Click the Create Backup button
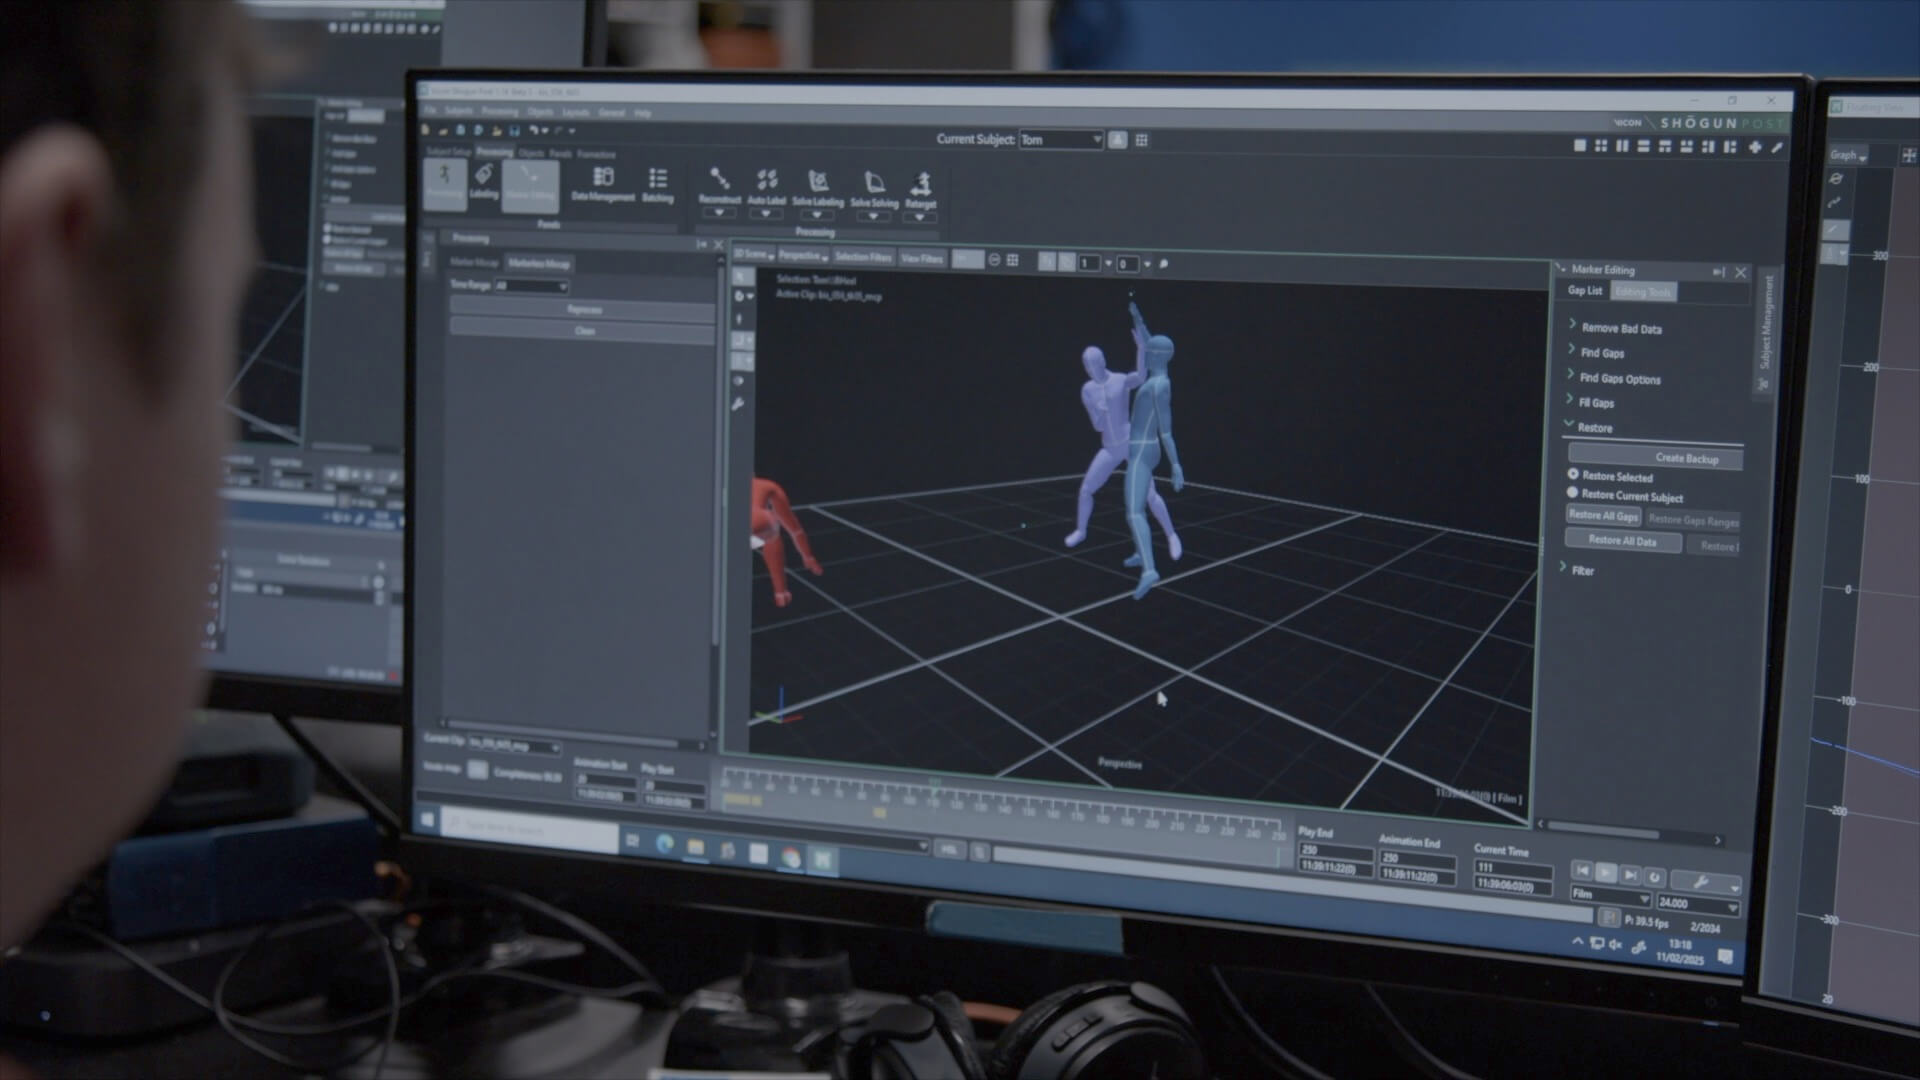This screenshot has height=1080, width=1920. [x=1688, y=458]
